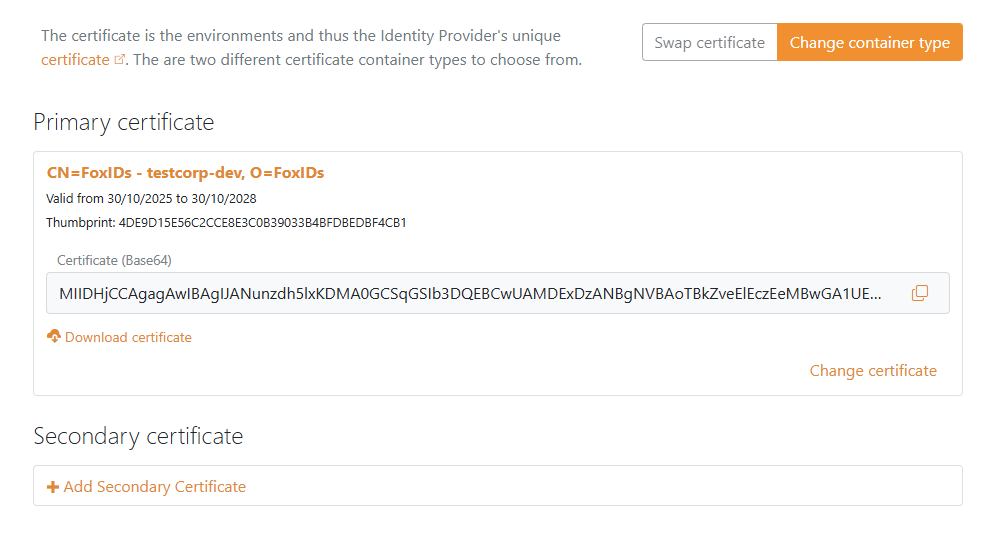
Task: Click the plus icon for secondary certificate
Action: [x=53, y=487]
